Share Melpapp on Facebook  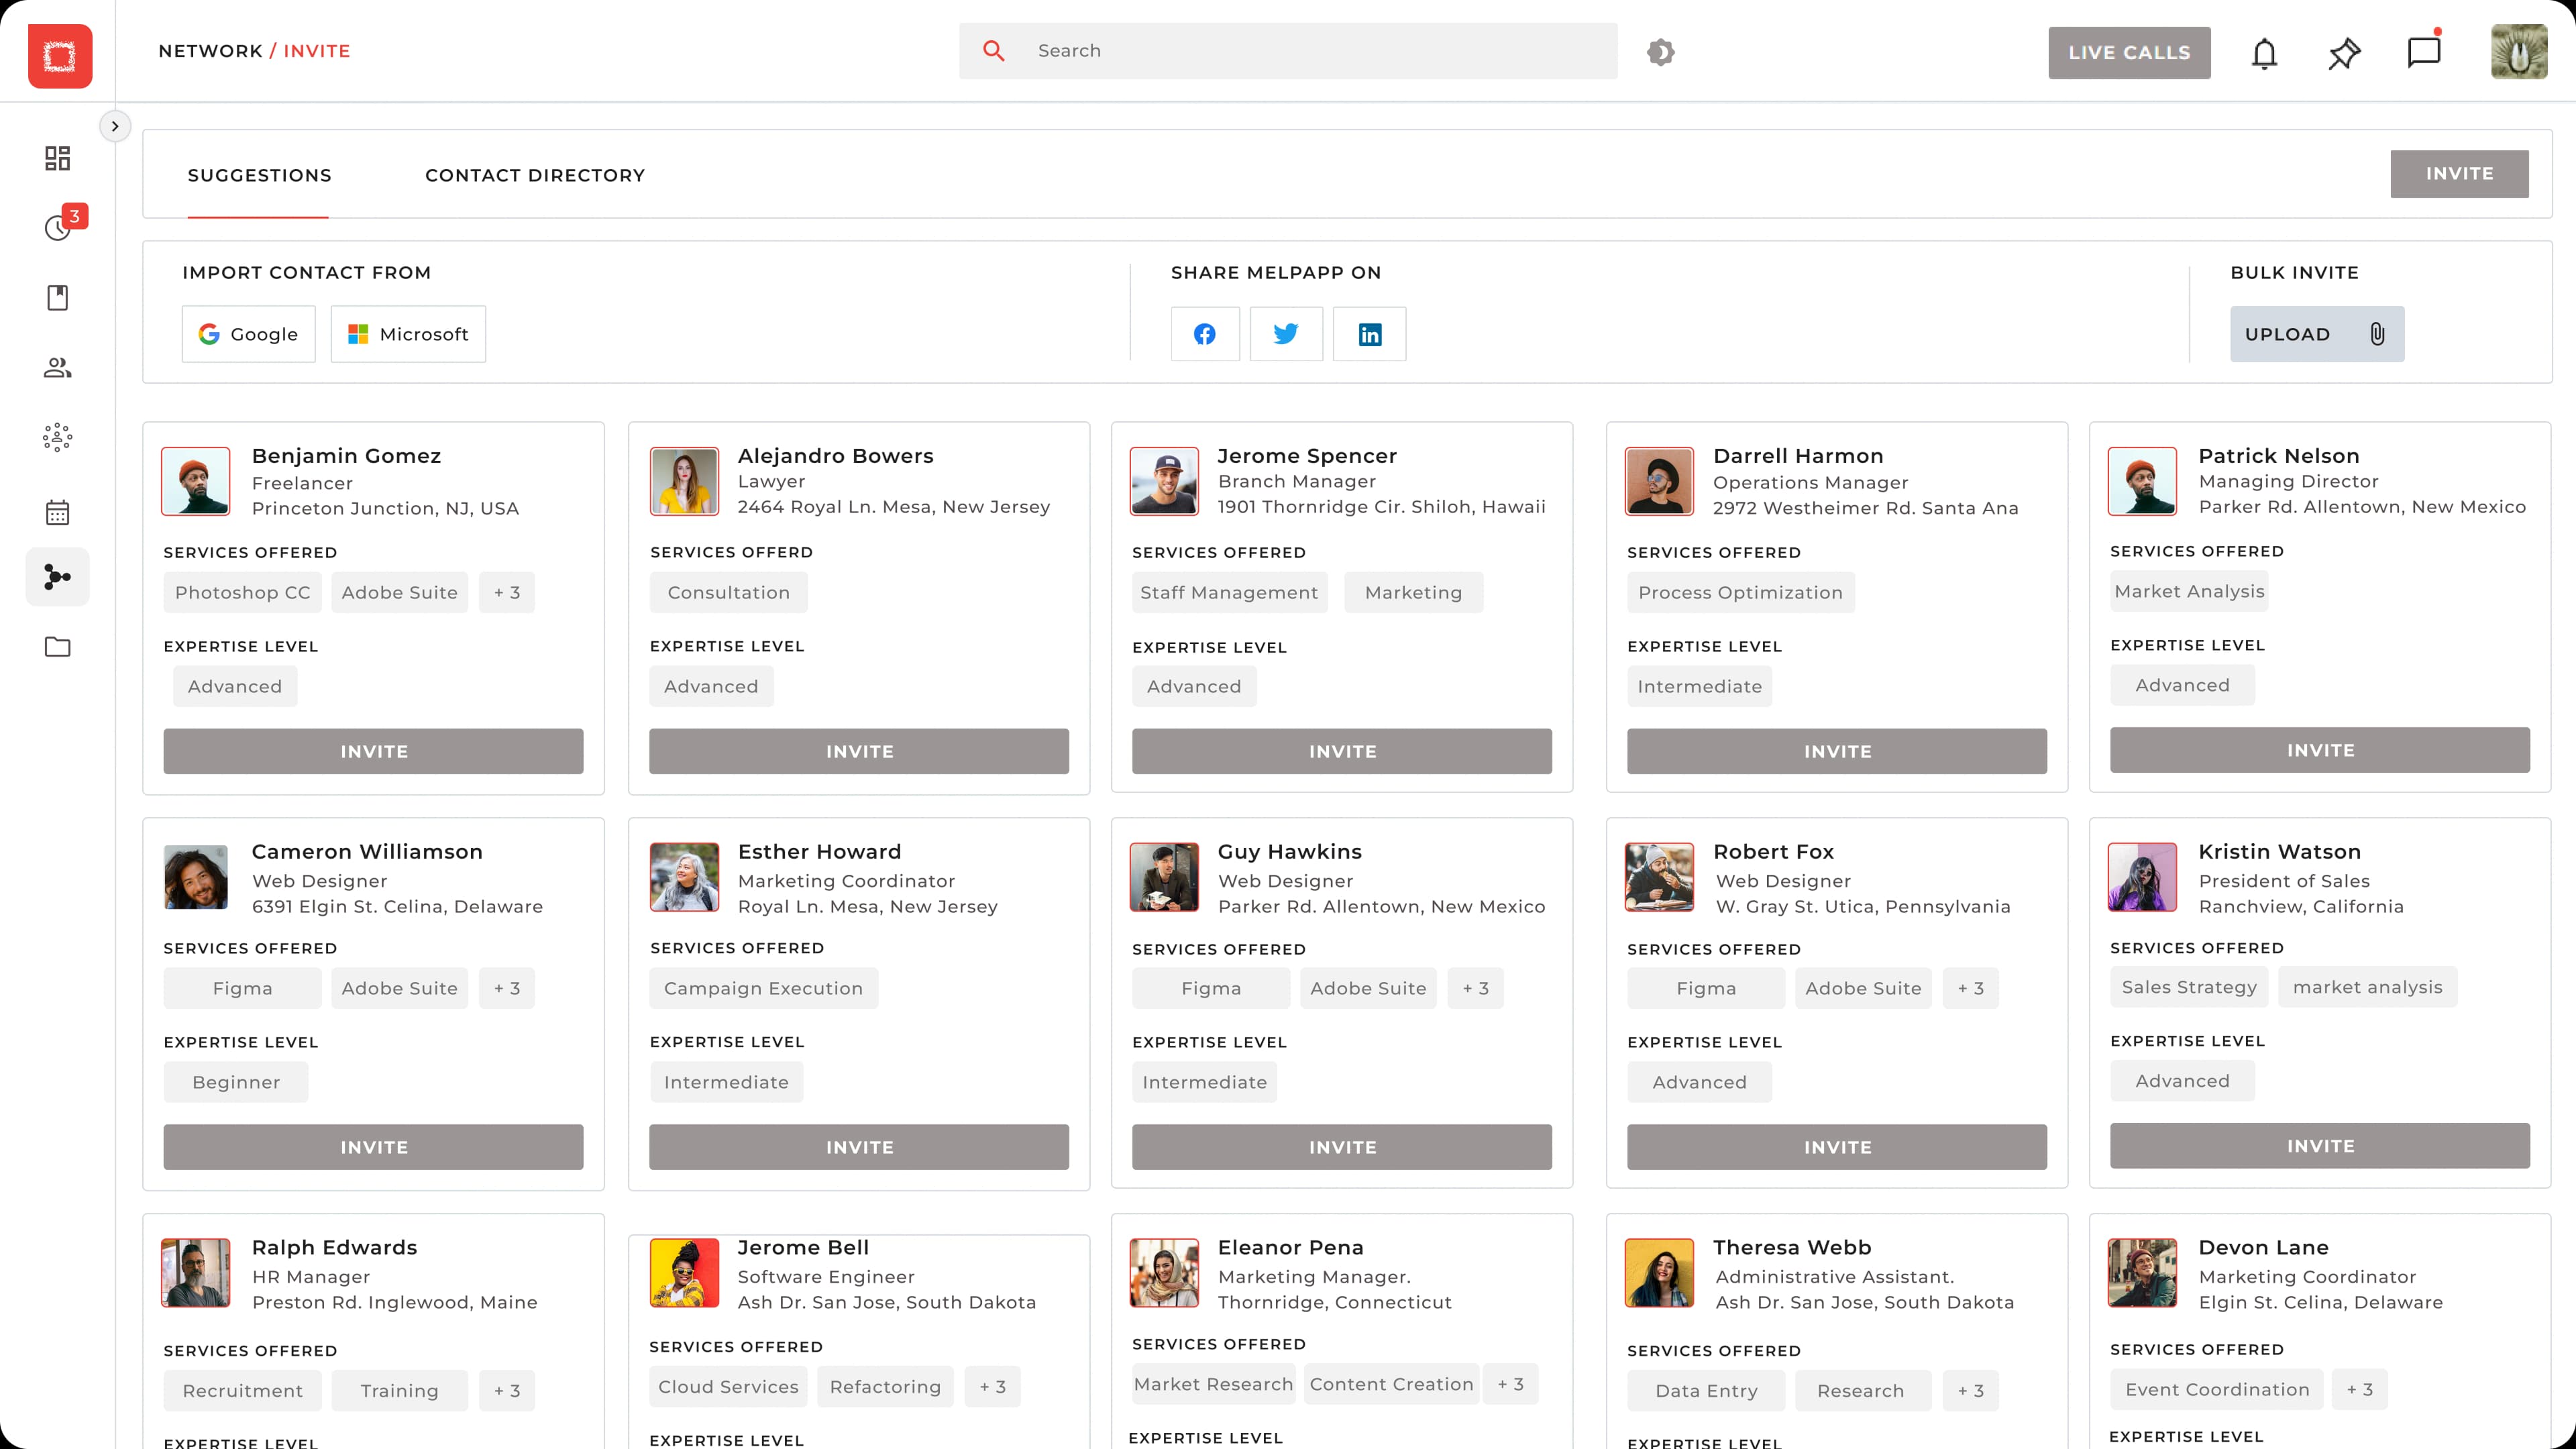click(1205, 334)
